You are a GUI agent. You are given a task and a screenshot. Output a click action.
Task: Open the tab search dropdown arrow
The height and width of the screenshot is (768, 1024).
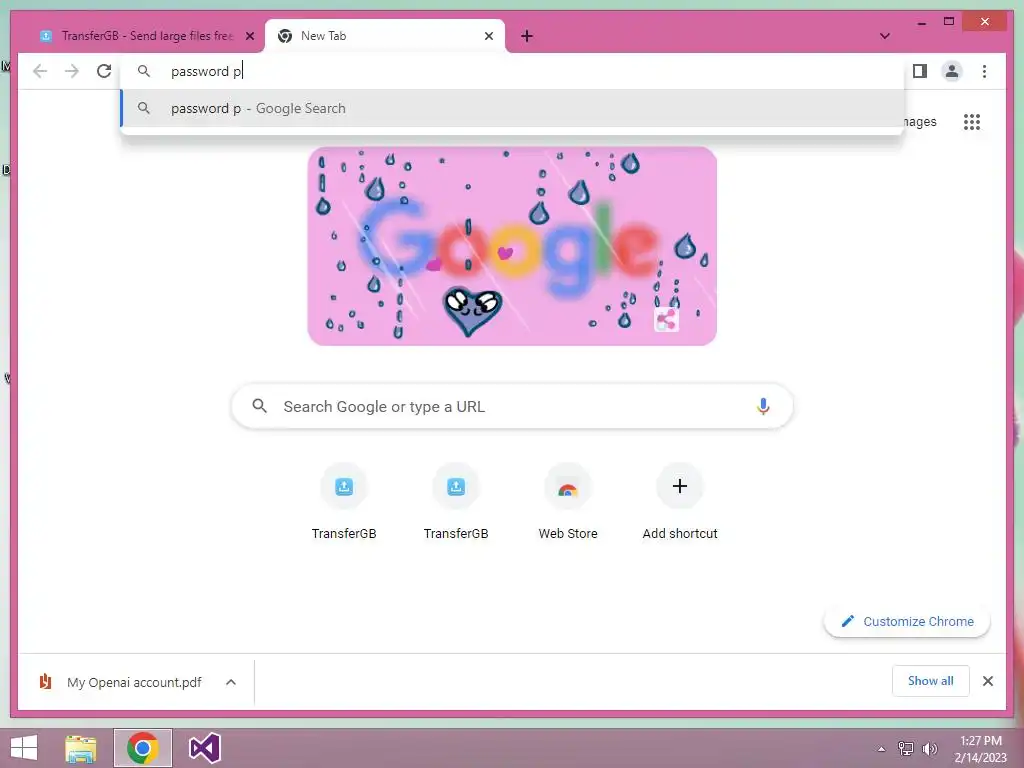[x=885, y=36]
